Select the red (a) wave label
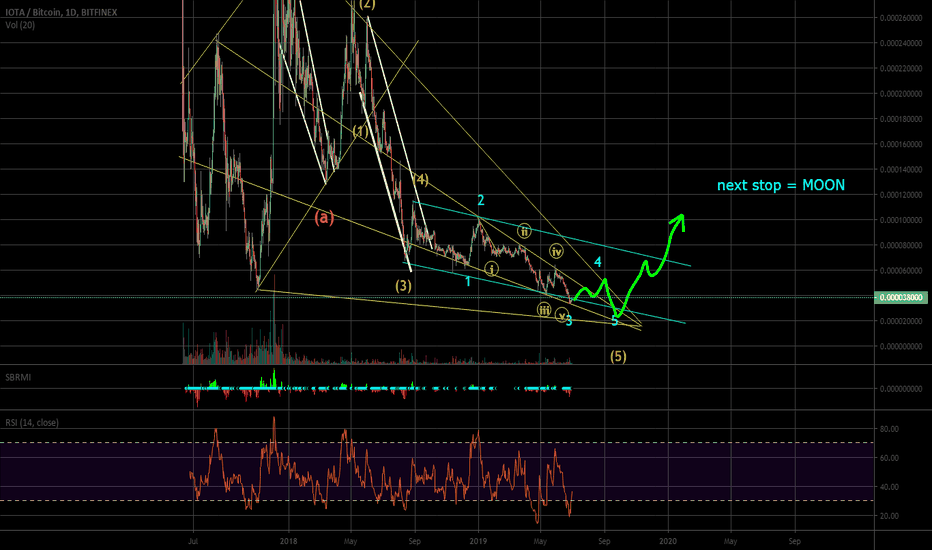Image resolution: width=932 pixels, height=550 pixels. (324, 218)
